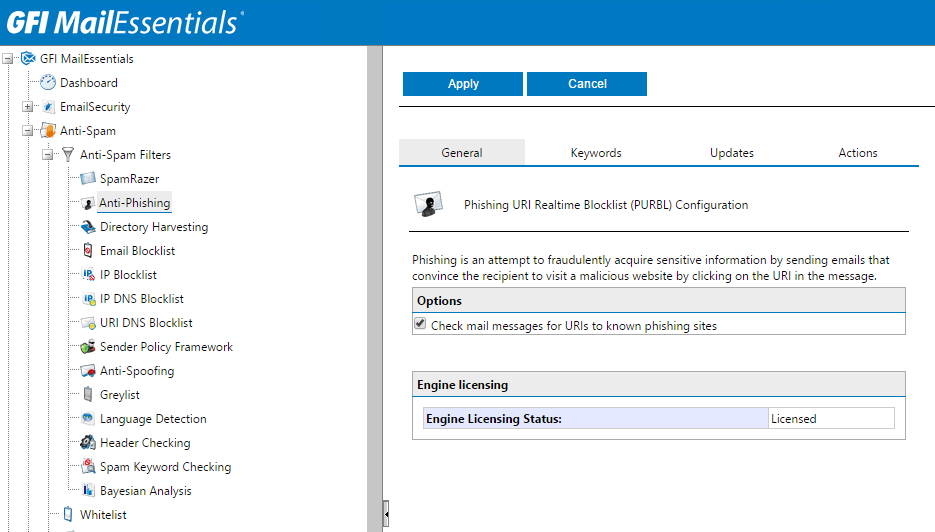This screenshot has width=935, height=532.
Task: Uncheck 'Check mail messages for URIs' option
Action: 420,323
